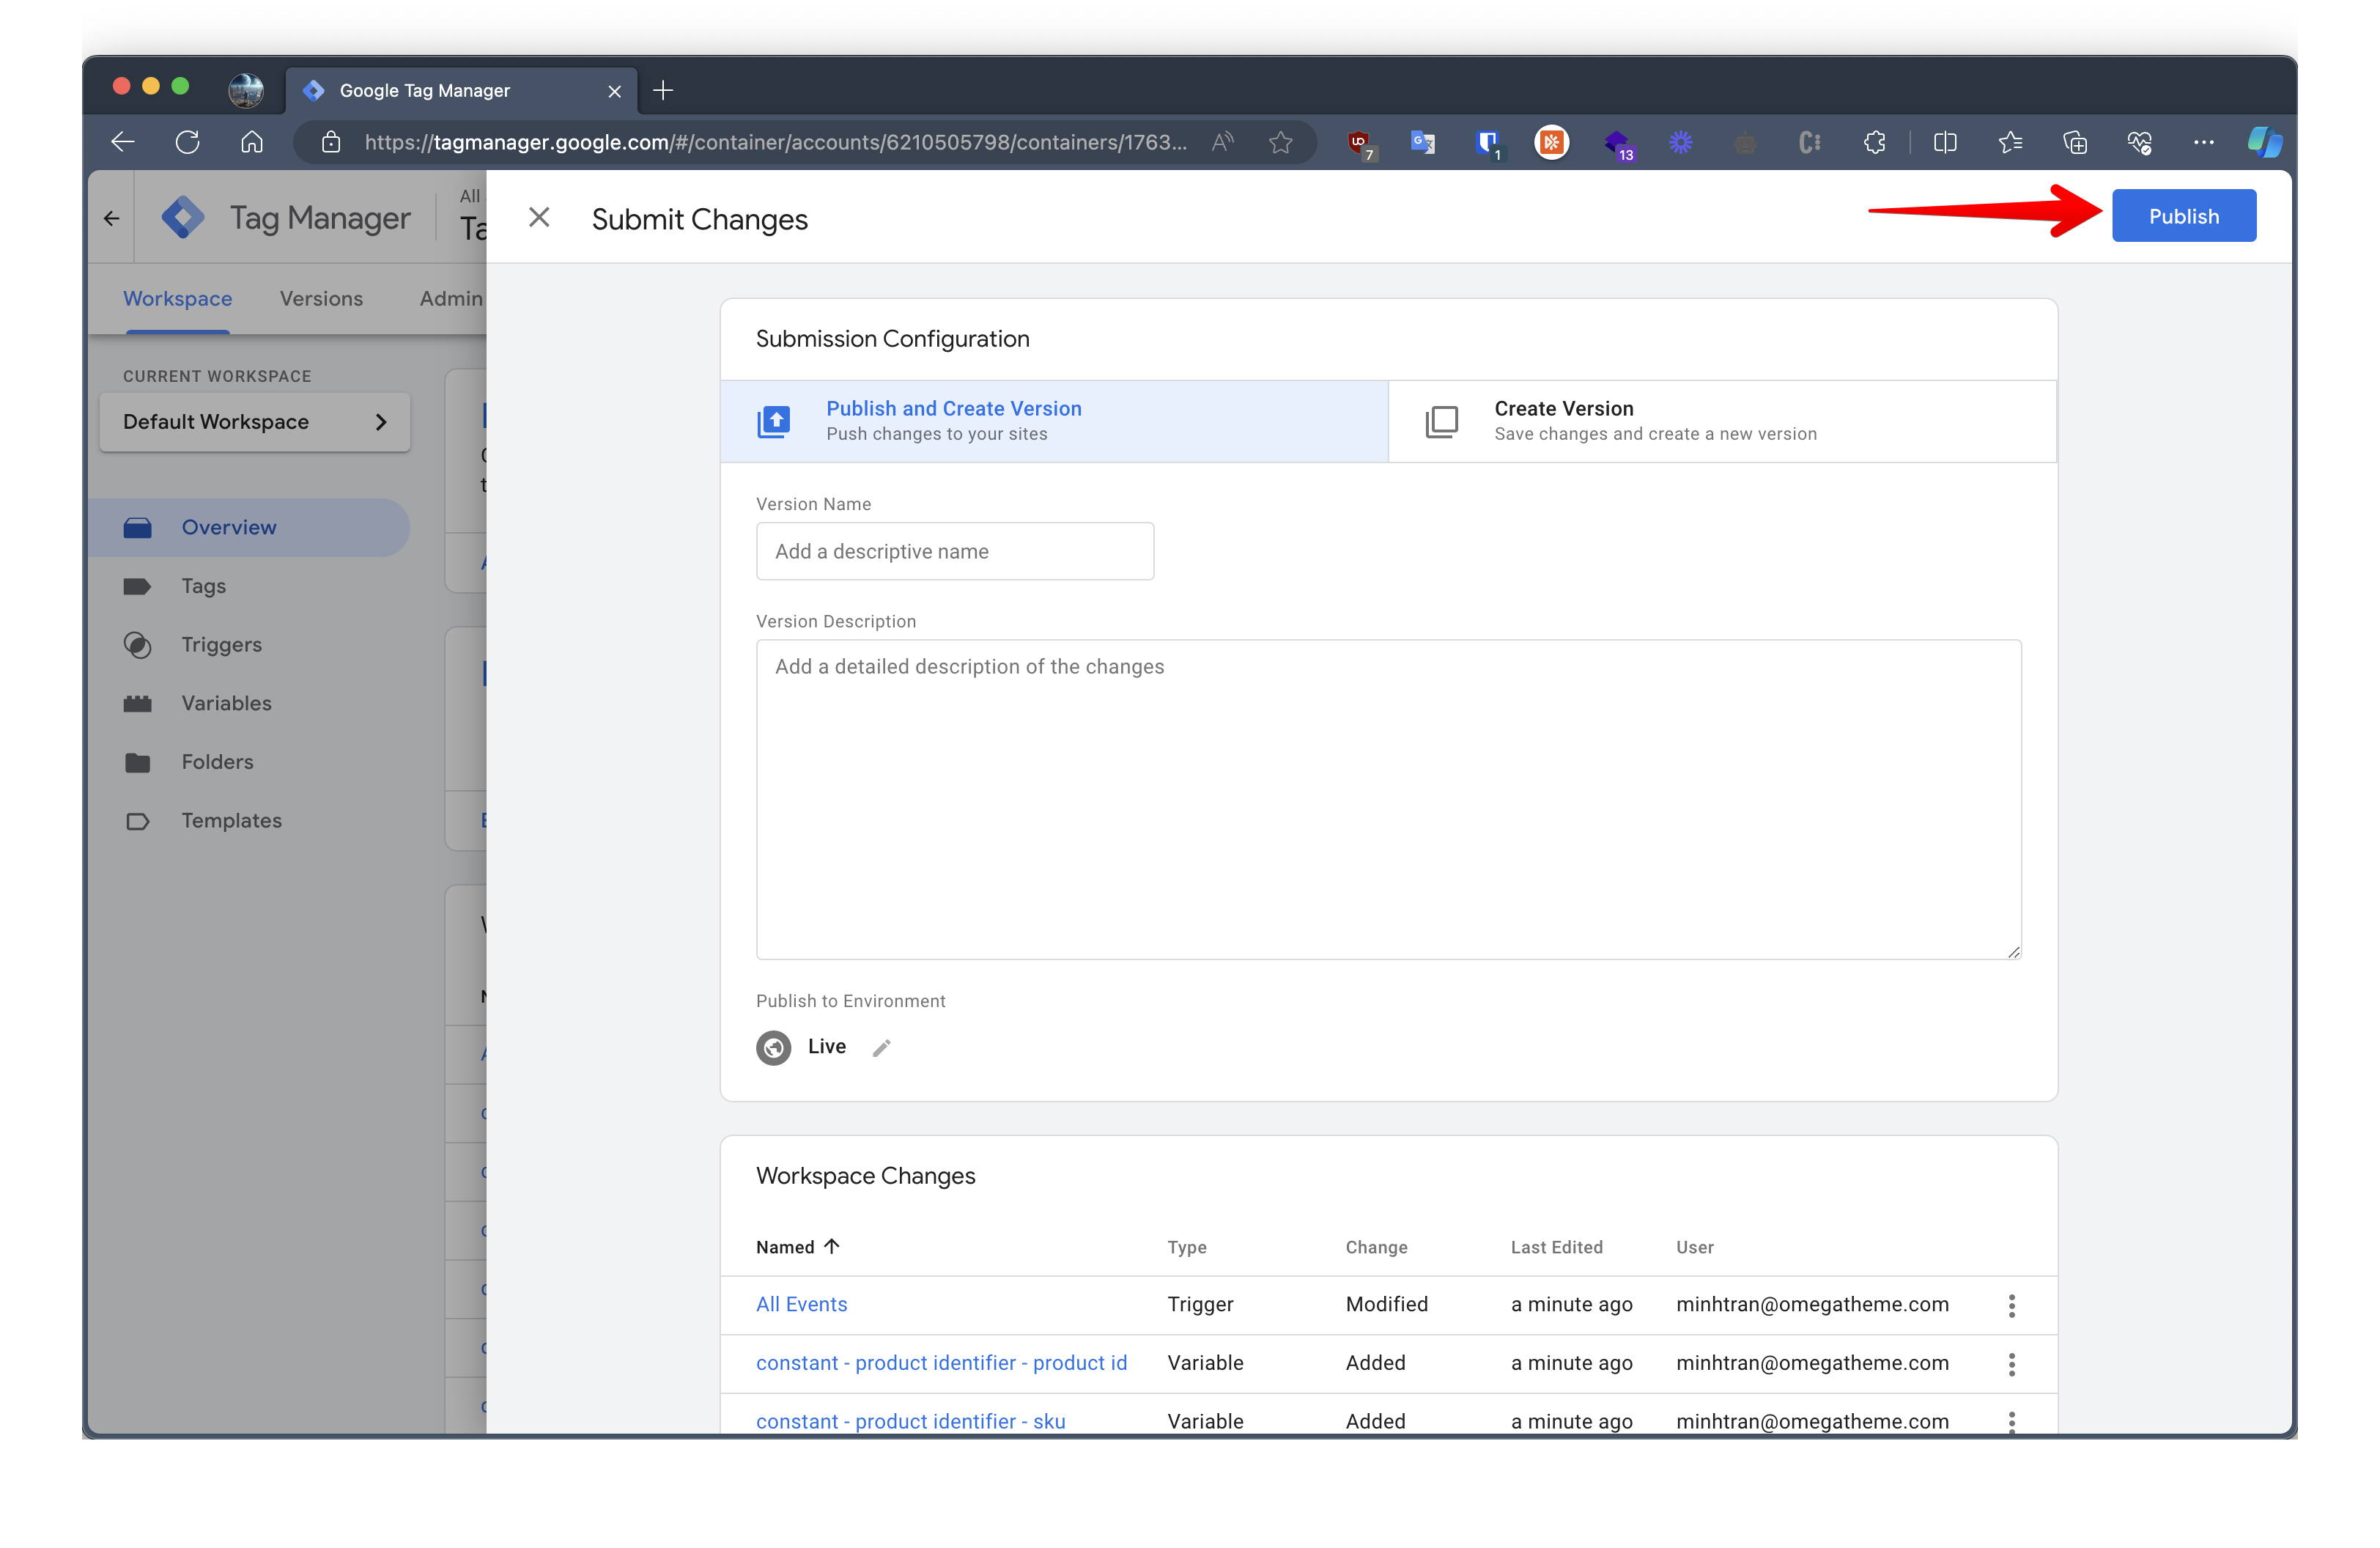Sort by Named column header arrow
The width and height of the screenshot is (2380, 1548).
click(831, 1246)
